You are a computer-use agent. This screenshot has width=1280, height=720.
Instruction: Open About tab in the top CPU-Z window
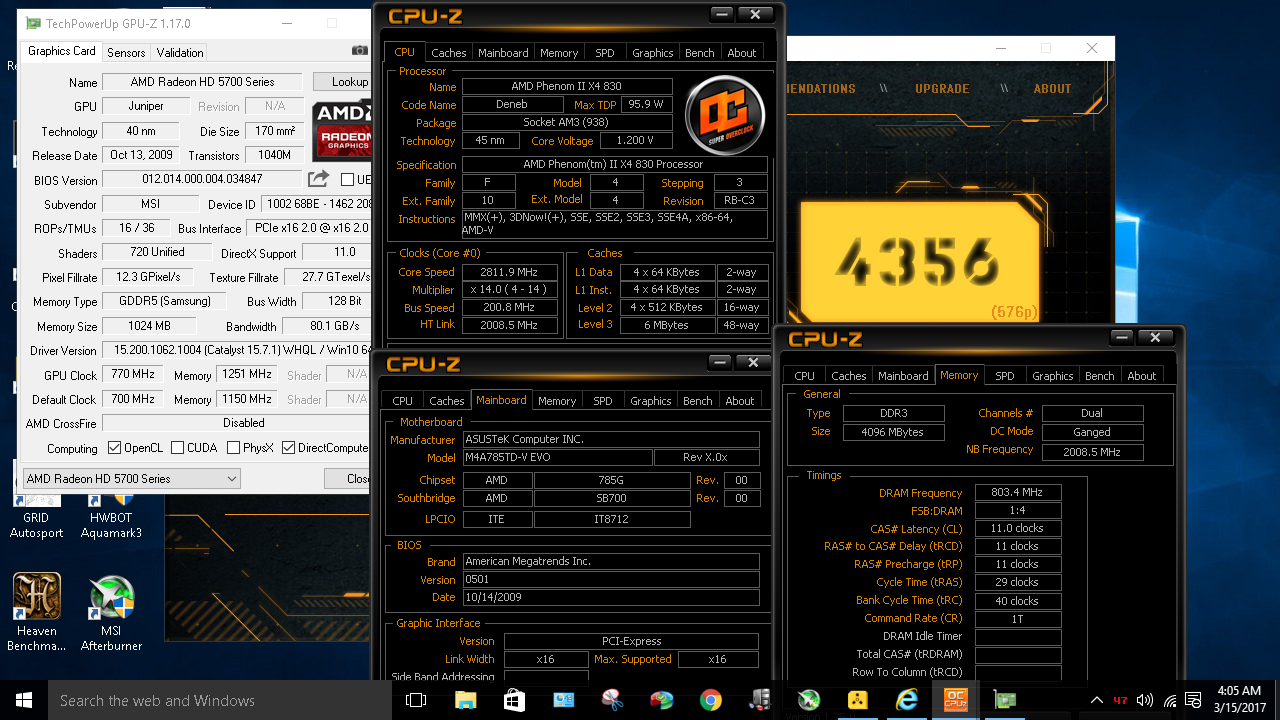pos(742,53)
